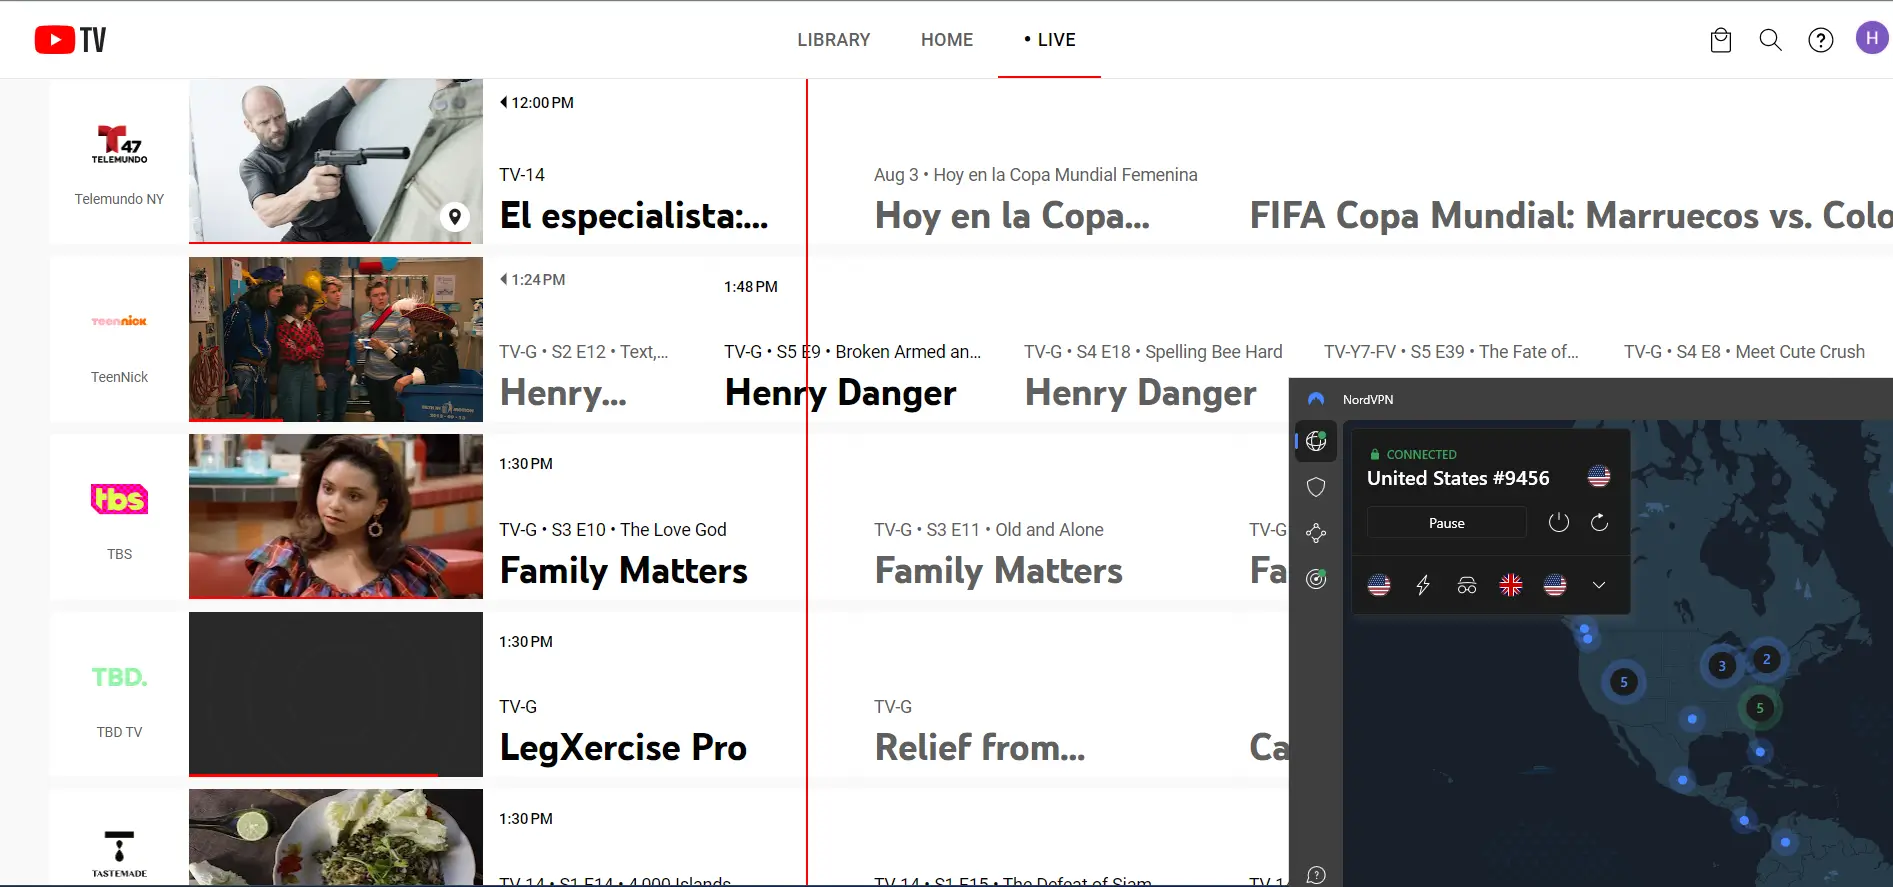Select the TBS channel logo
This screenshot has height=887, width=1893.
pyautogui.click(x=119, y=498)
